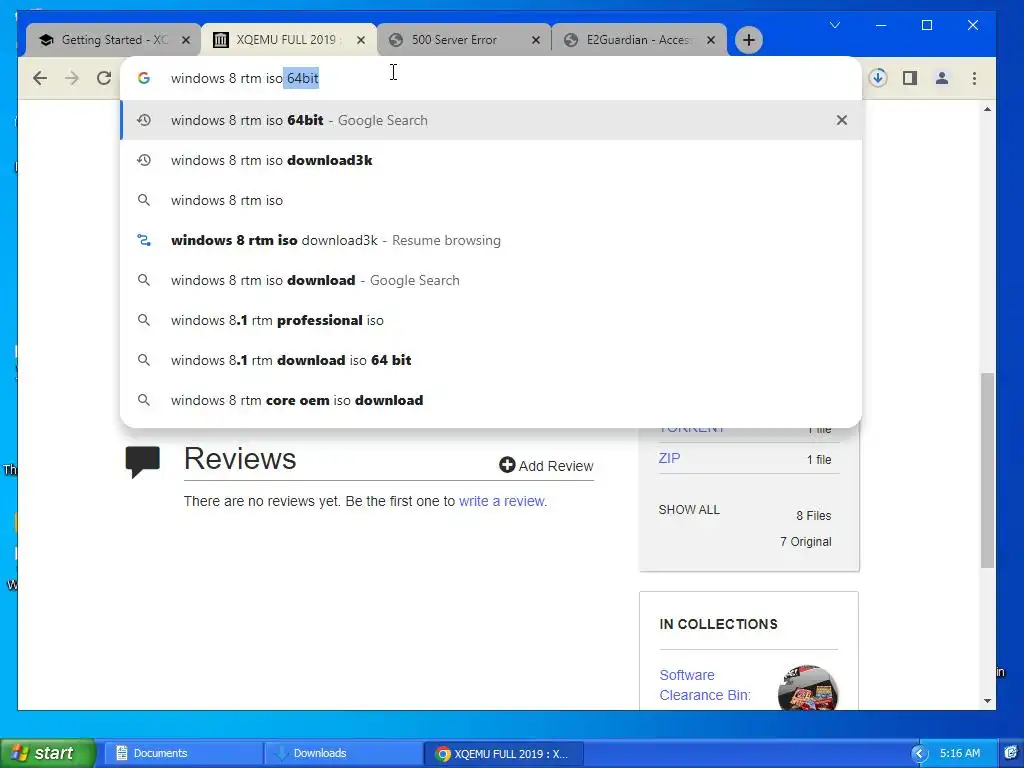This screenshot has height=768, width=1024.
Task: Open the Chrome profile icon
Action: 942,78
